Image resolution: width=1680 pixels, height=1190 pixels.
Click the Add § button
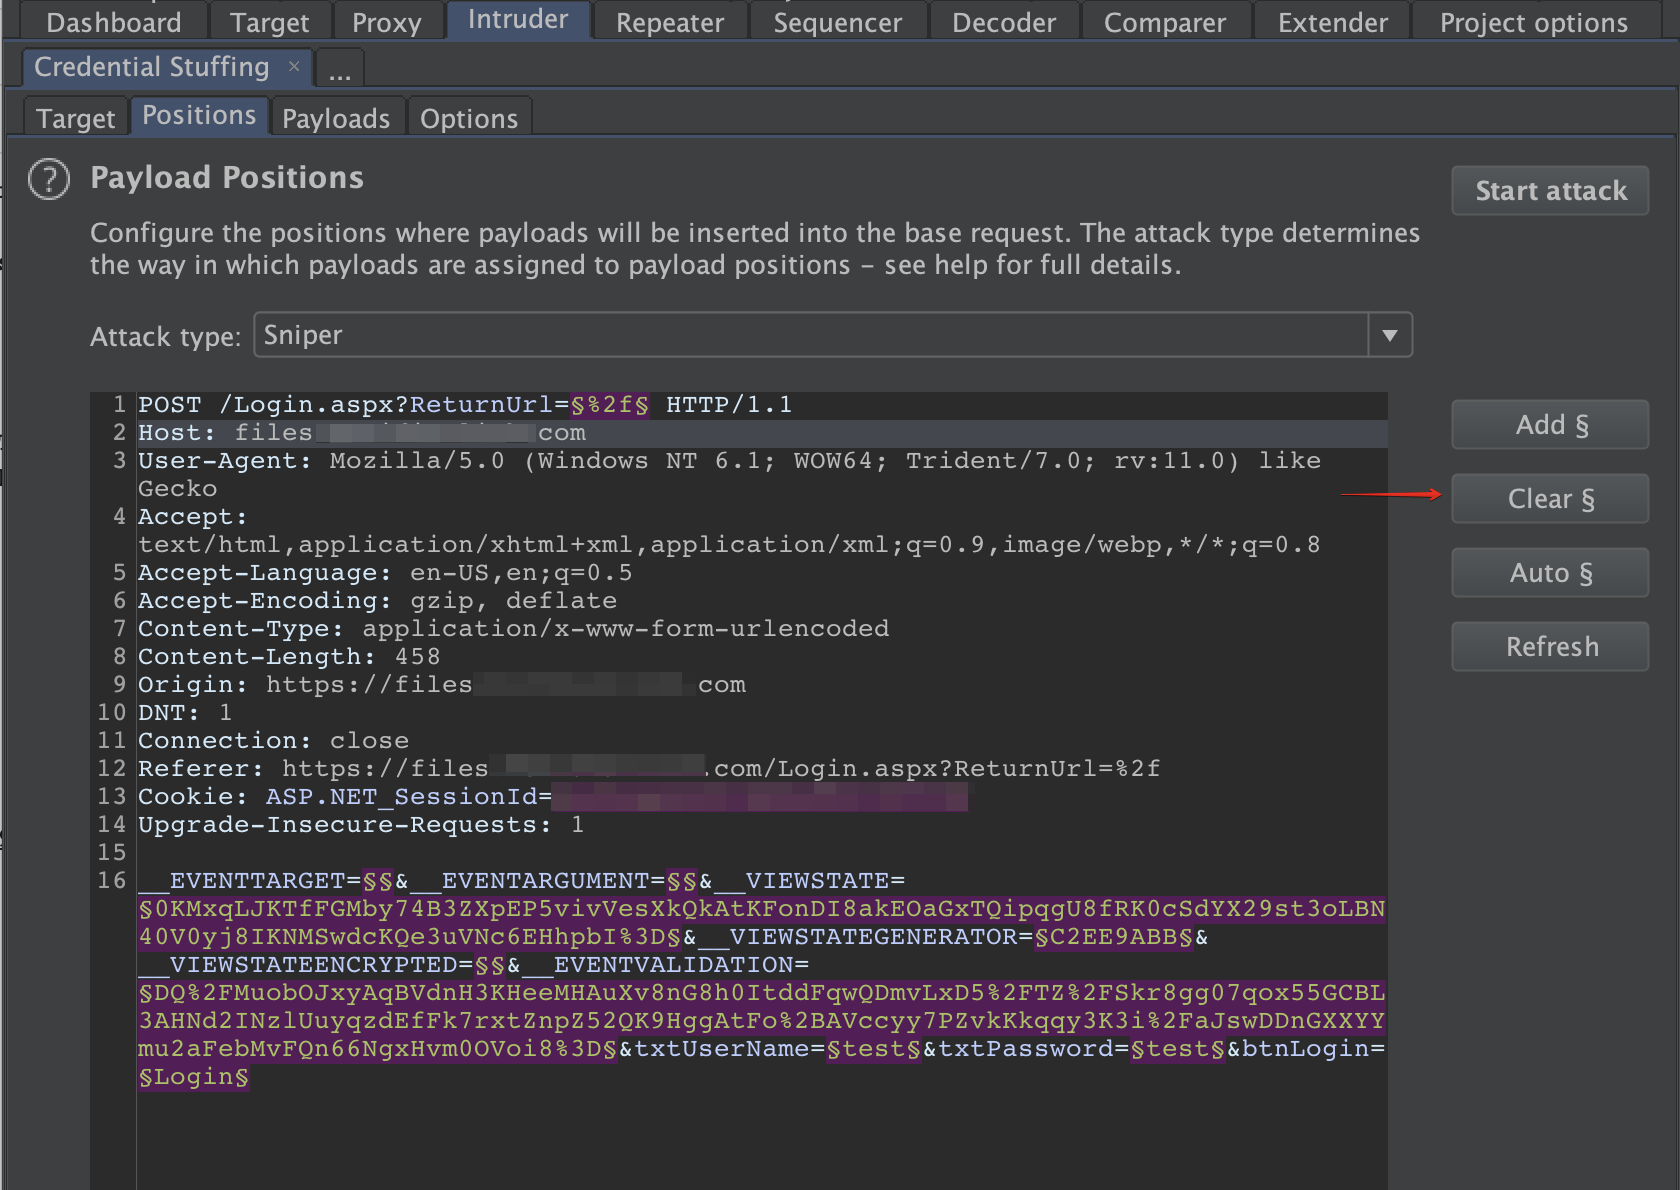(x=1549, y=425)
